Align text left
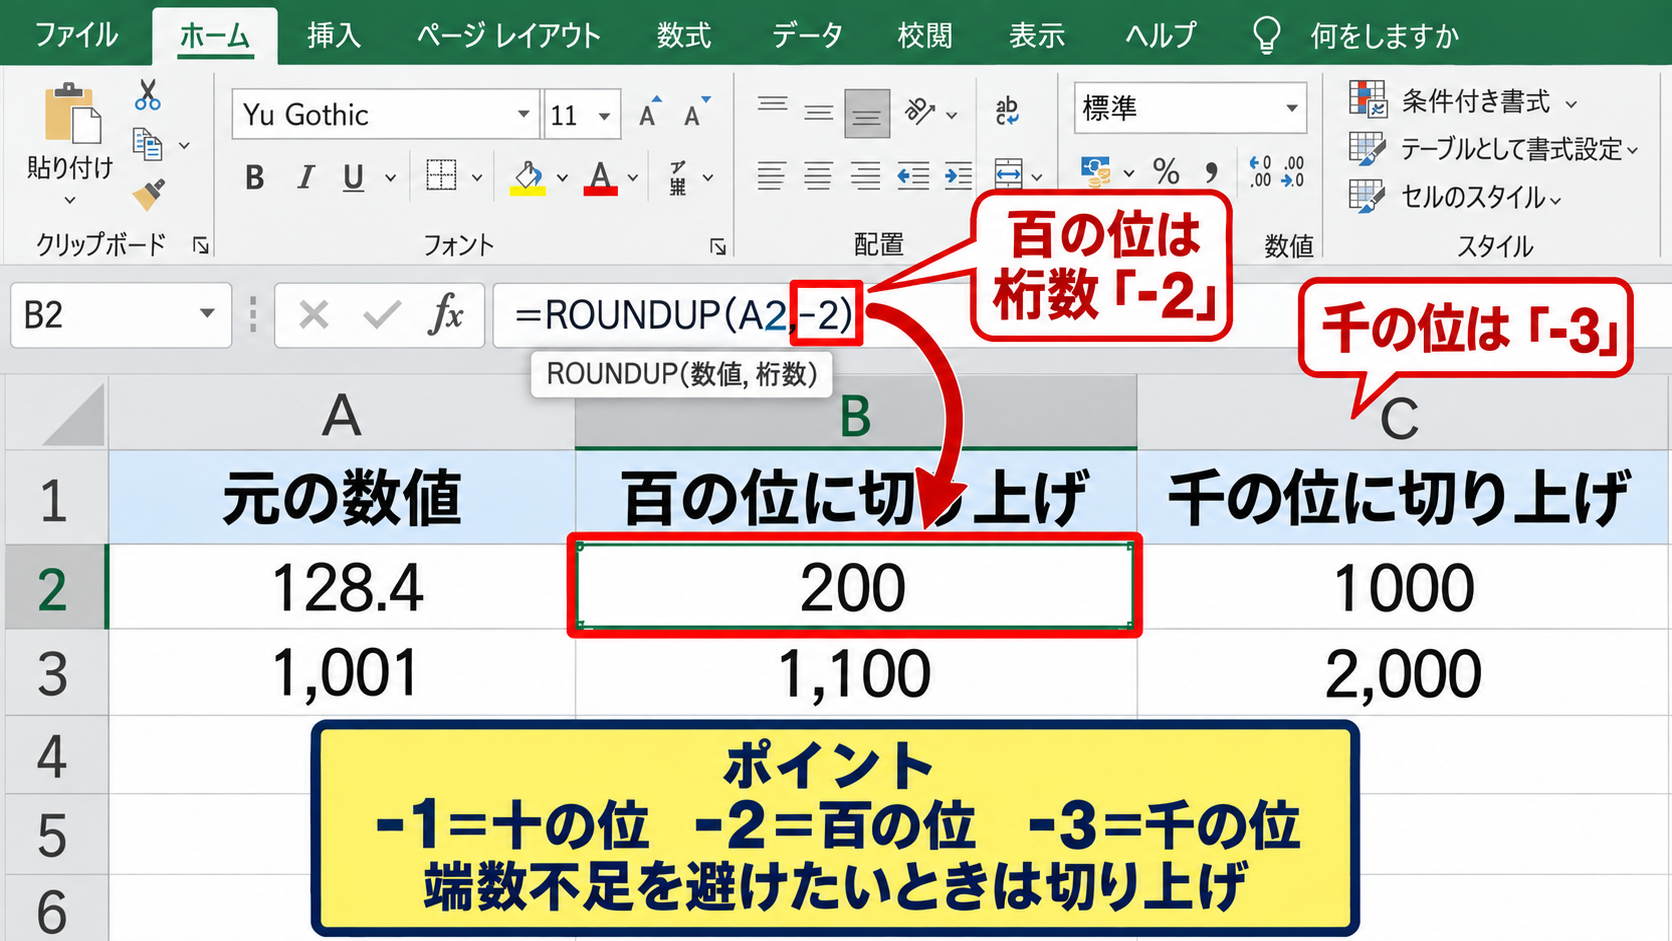 771,176
